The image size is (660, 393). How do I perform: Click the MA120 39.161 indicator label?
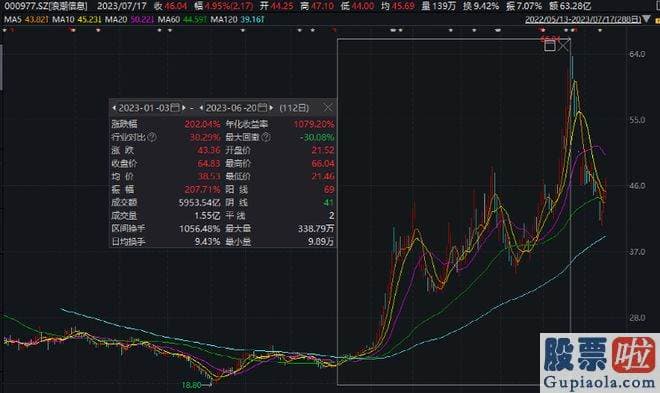click(237, 19)
